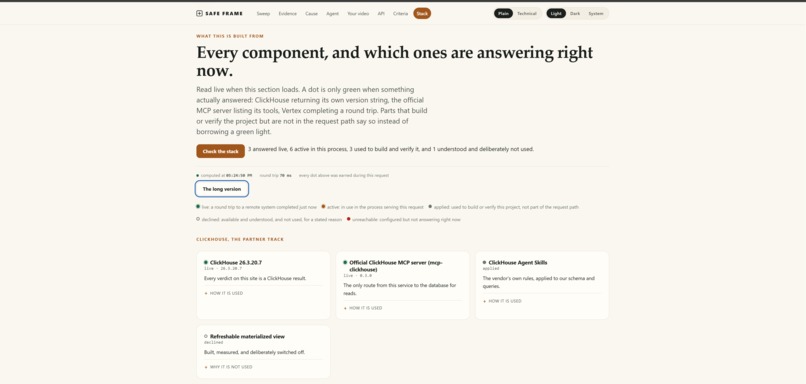Click status dot beside ClickHouse Agent Skills
Image resolution: width=806 pixels, height=384 pixels.
(x=484, y=262)
